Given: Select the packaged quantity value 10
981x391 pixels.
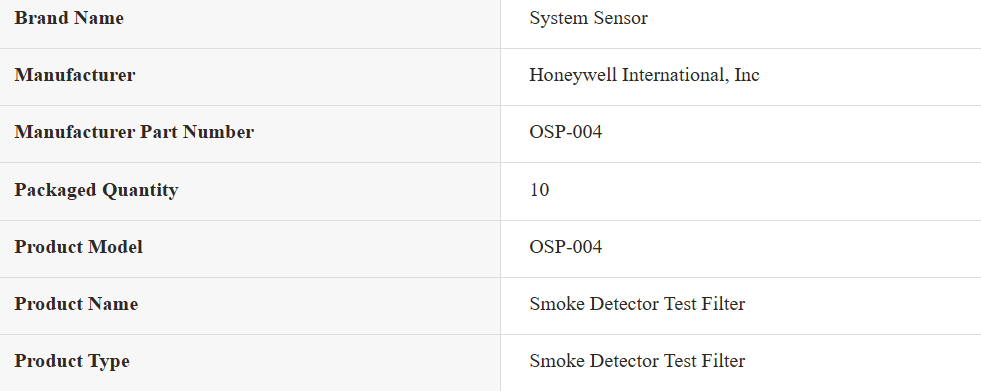Looking at the screenshot, I should pos(539,190).
